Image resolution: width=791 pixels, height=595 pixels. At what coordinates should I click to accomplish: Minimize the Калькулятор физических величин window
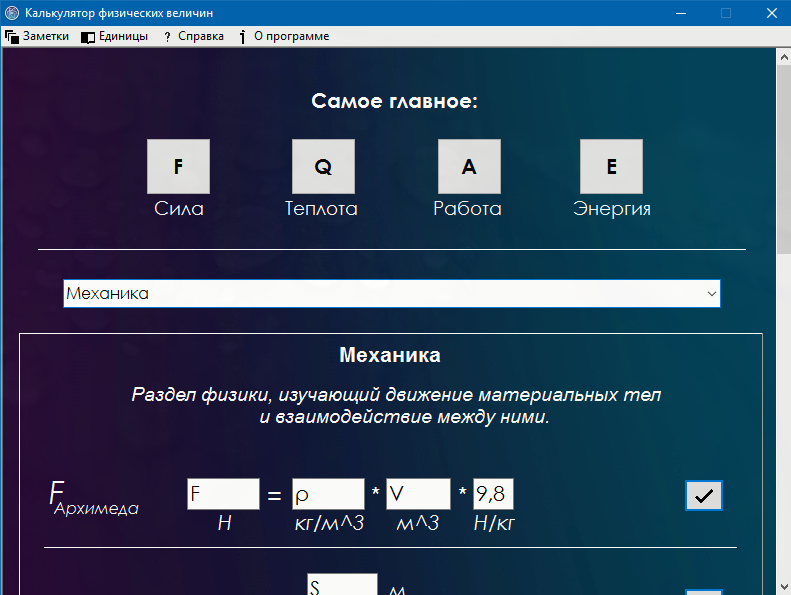(681, 13)
